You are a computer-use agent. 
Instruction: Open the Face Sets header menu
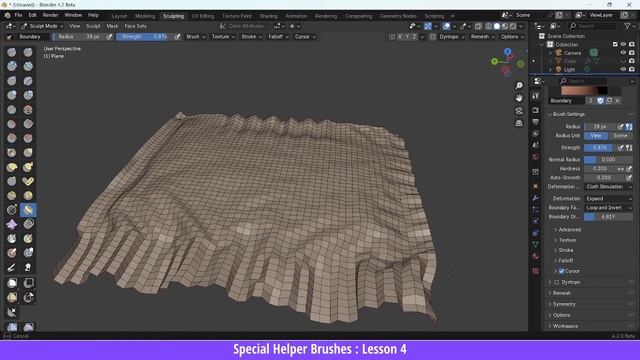coord(136,26)
